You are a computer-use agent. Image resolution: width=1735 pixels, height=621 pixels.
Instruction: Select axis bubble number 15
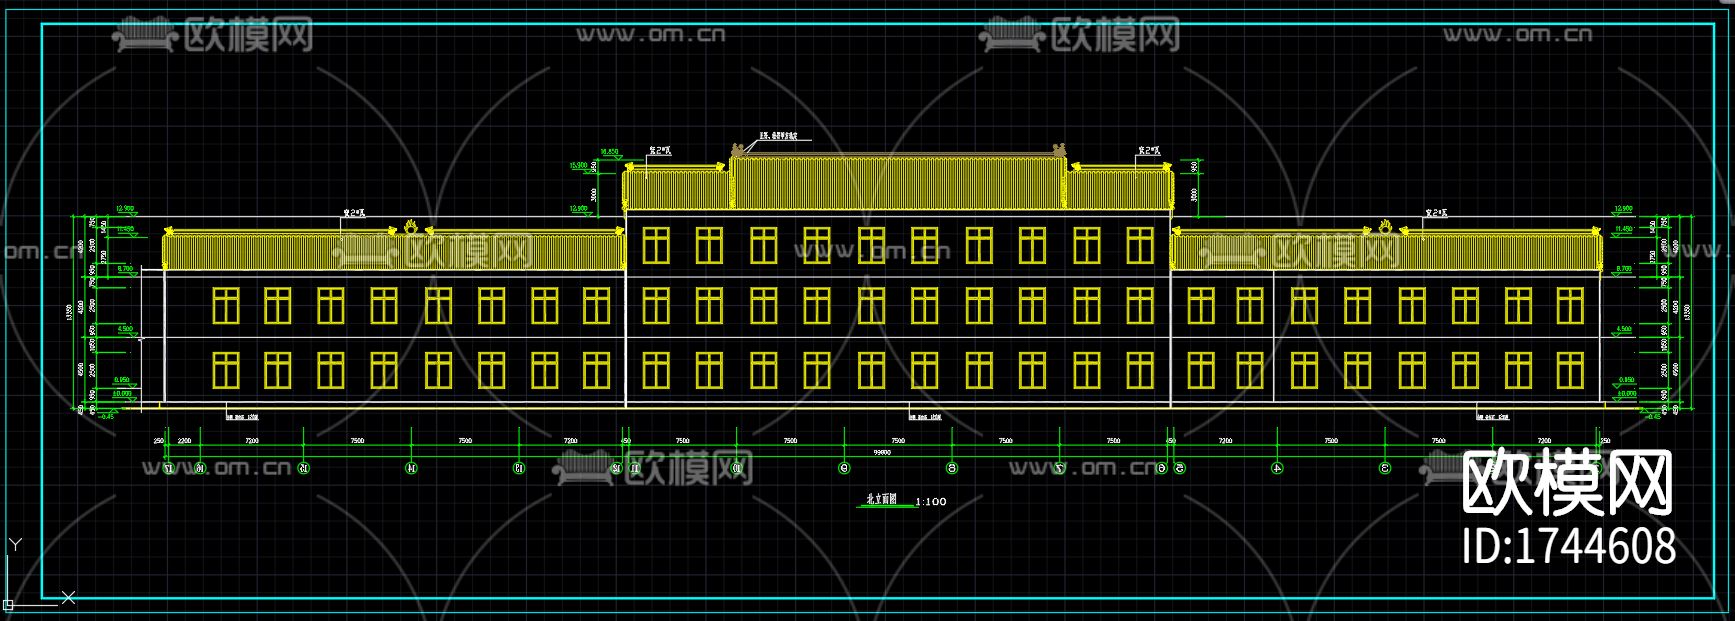click(x=304, y=467)
